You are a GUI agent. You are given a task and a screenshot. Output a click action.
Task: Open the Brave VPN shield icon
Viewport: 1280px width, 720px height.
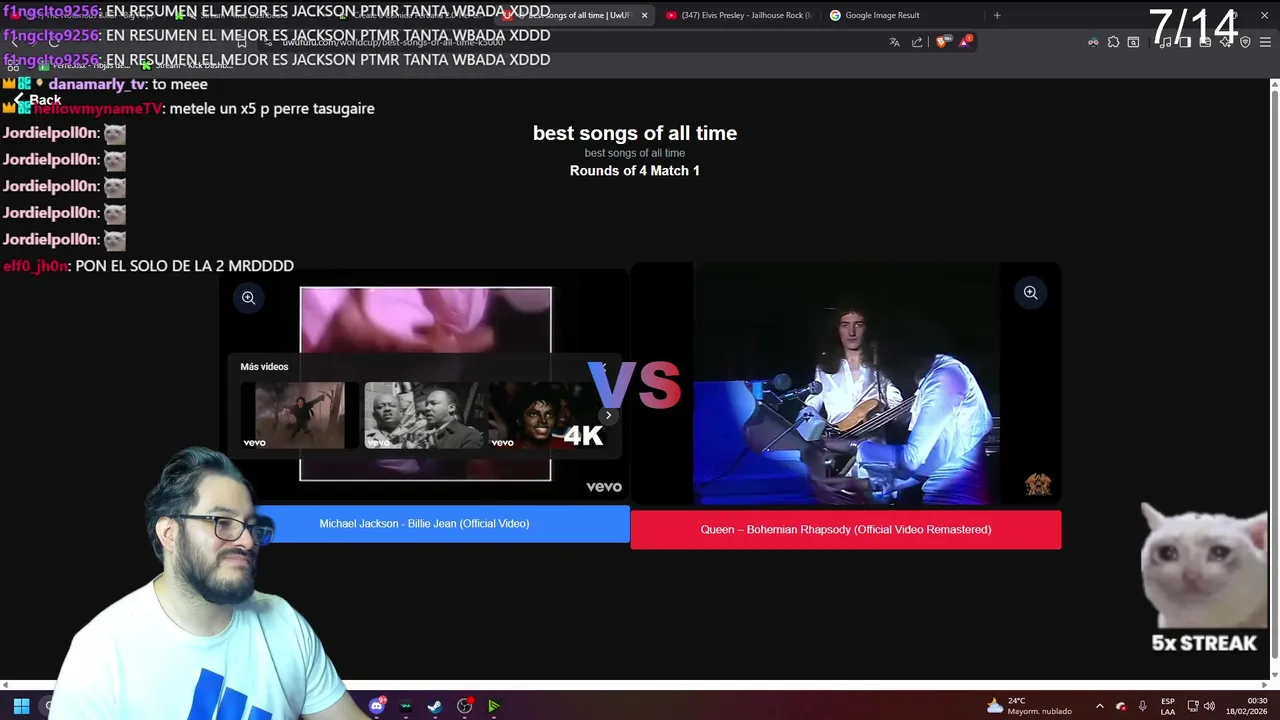(x=1245, y=42)
